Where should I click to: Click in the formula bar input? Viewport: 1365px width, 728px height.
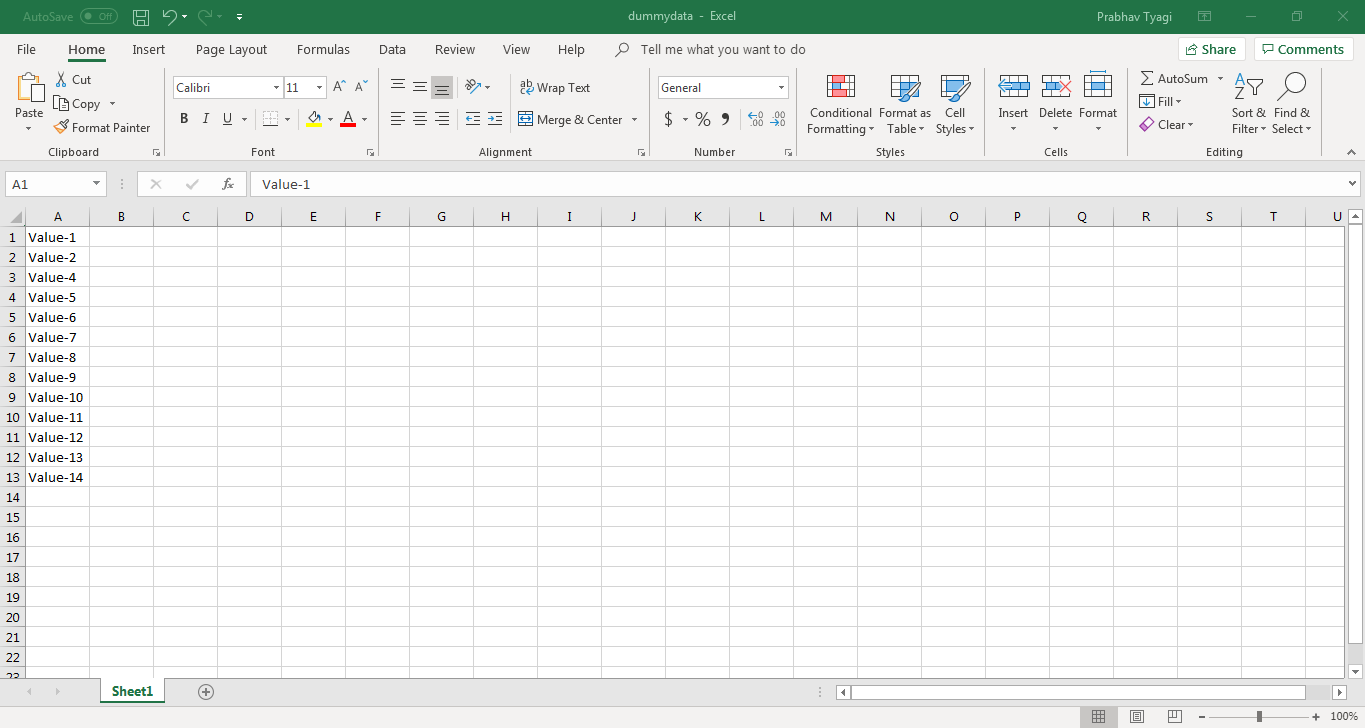tap(800, 184)
